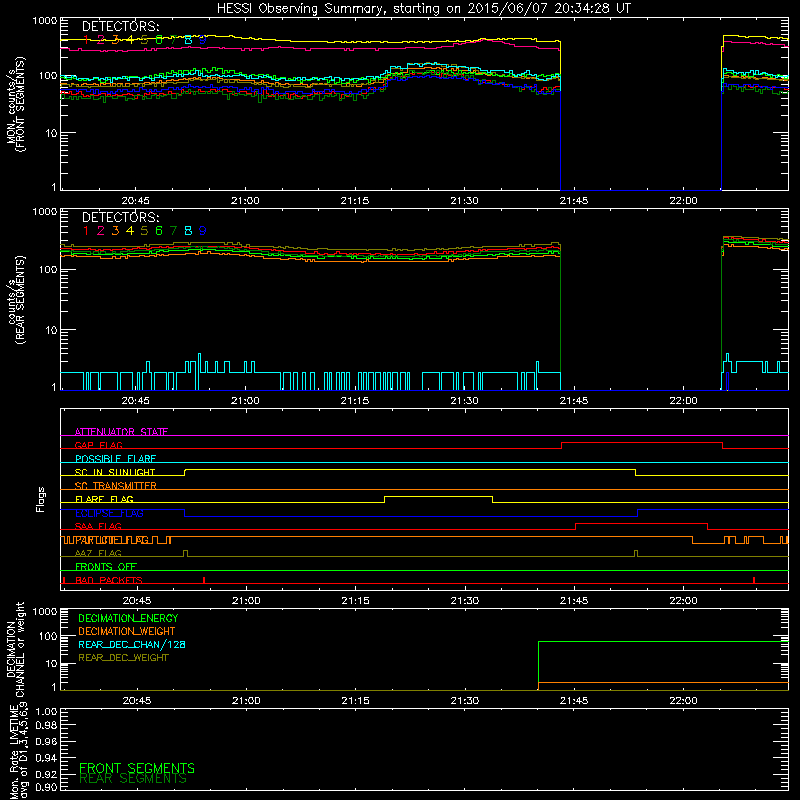The width and height of the screenshot is (800, 800).
Task: Select green detector 6 in rear segments legend
Action: [159, 231]
